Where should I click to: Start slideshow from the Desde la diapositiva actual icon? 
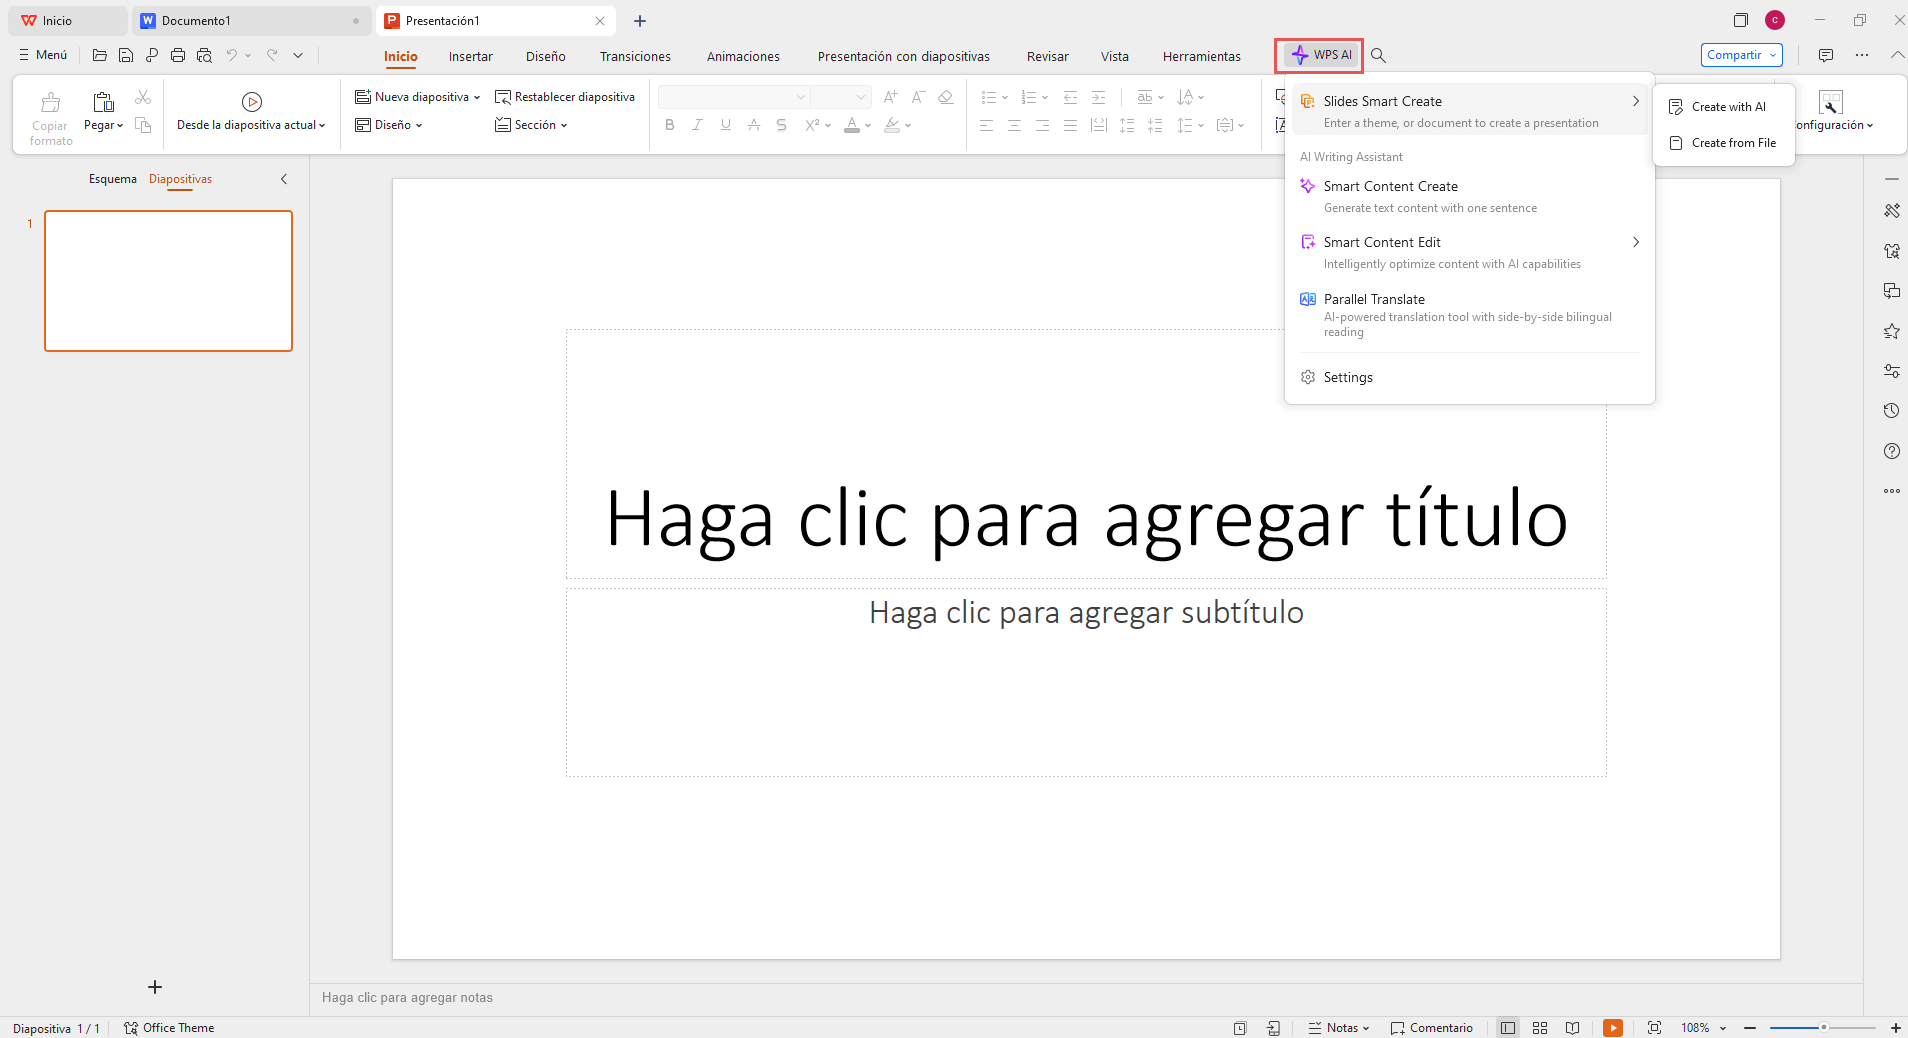click(x=252, y=102)
